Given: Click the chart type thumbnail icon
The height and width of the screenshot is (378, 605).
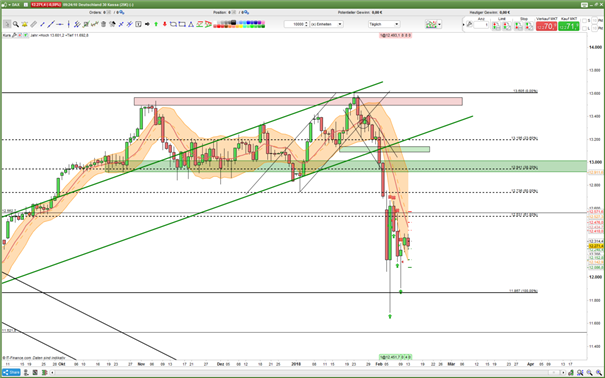Looking at the screenshot, I should (431, 24).
